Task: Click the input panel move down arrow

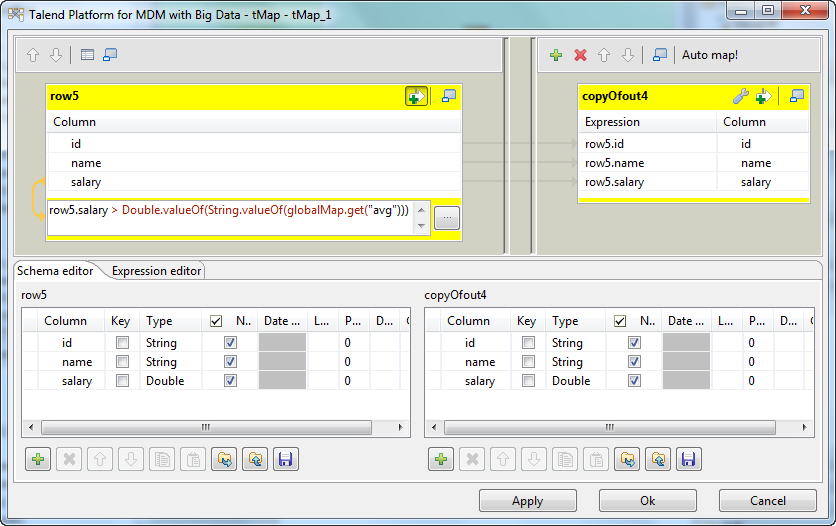Action: pyautogui.click(x=55, y=55)
